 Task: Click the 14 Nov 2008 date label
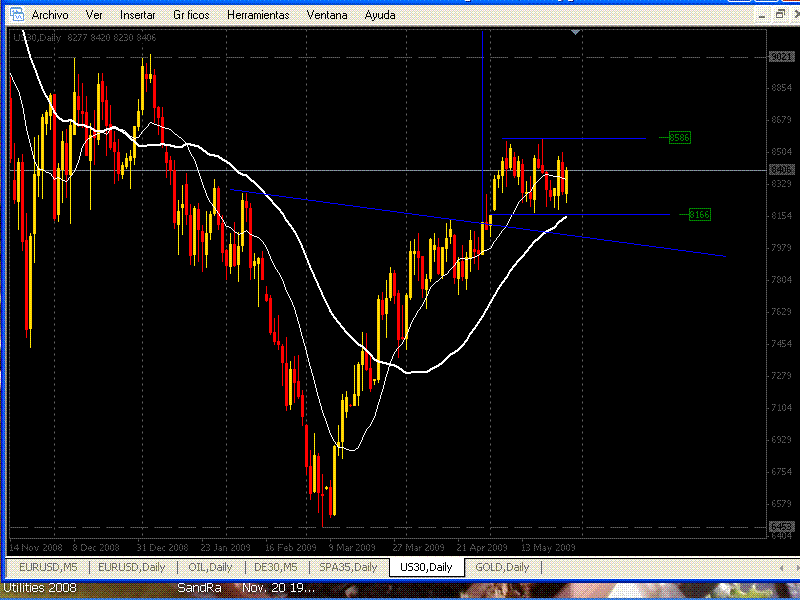pos(36,547)
